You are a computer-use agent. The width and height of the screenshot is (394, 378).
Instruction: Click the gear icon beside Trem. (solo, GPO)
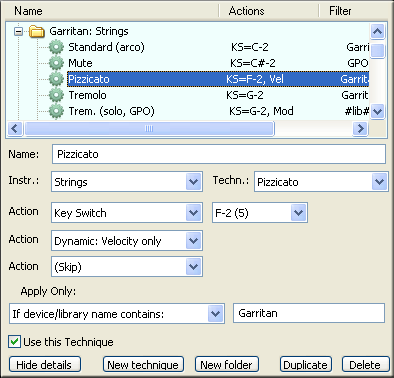[x=56, y=111]
